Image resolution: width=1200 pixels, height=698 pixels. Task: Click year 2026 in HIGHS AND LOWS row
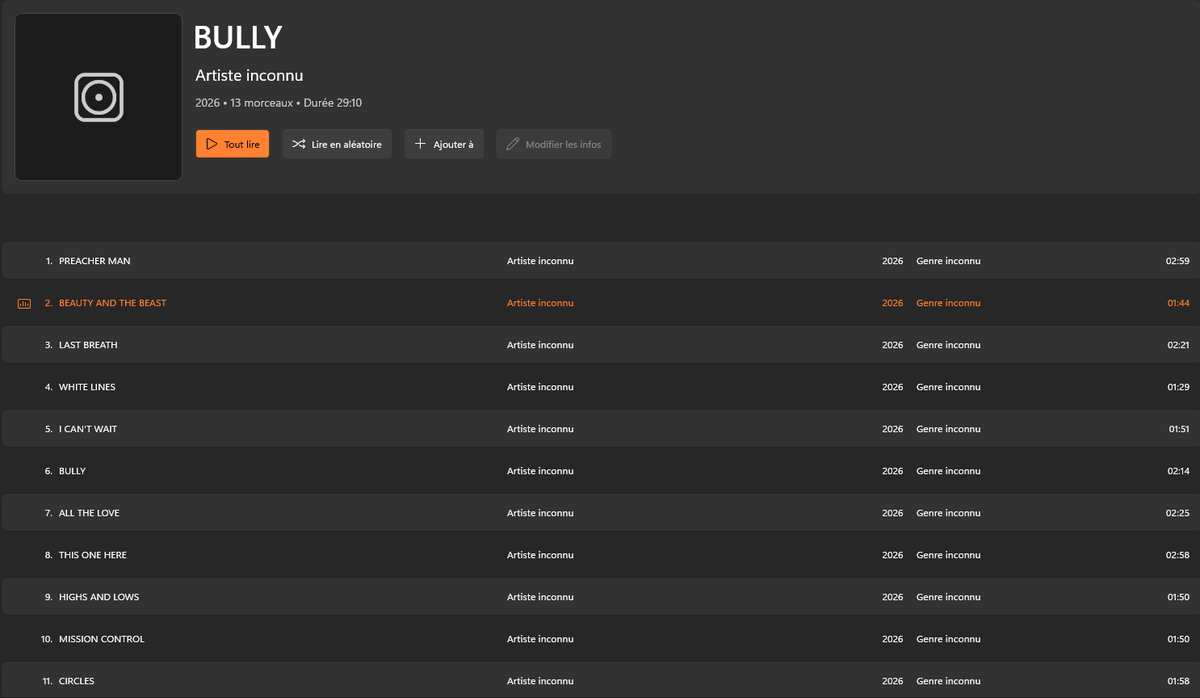coord(892,597)
